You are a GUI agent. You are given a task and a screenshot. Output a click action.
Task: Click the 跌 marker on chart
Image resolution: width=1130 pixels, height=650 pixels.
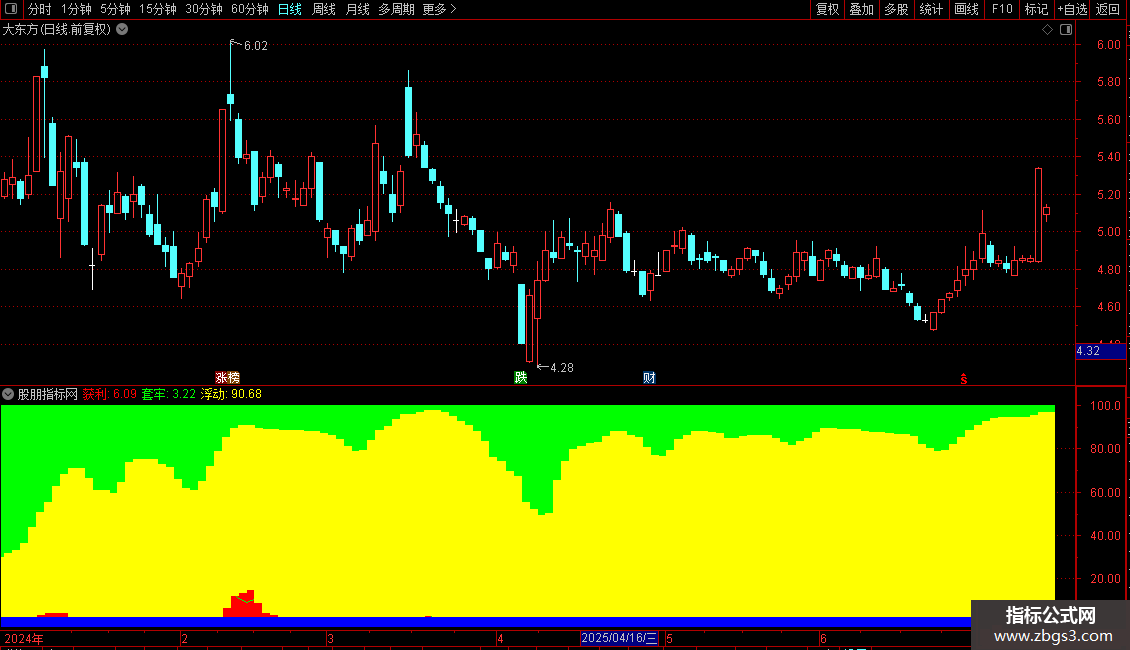520,378
